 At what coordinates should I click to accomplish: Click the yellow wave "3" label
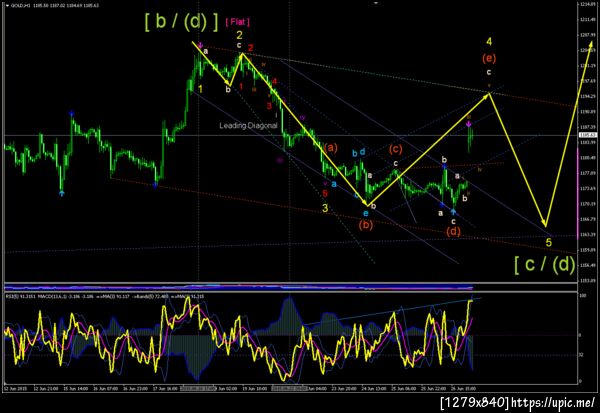(325, 208)
